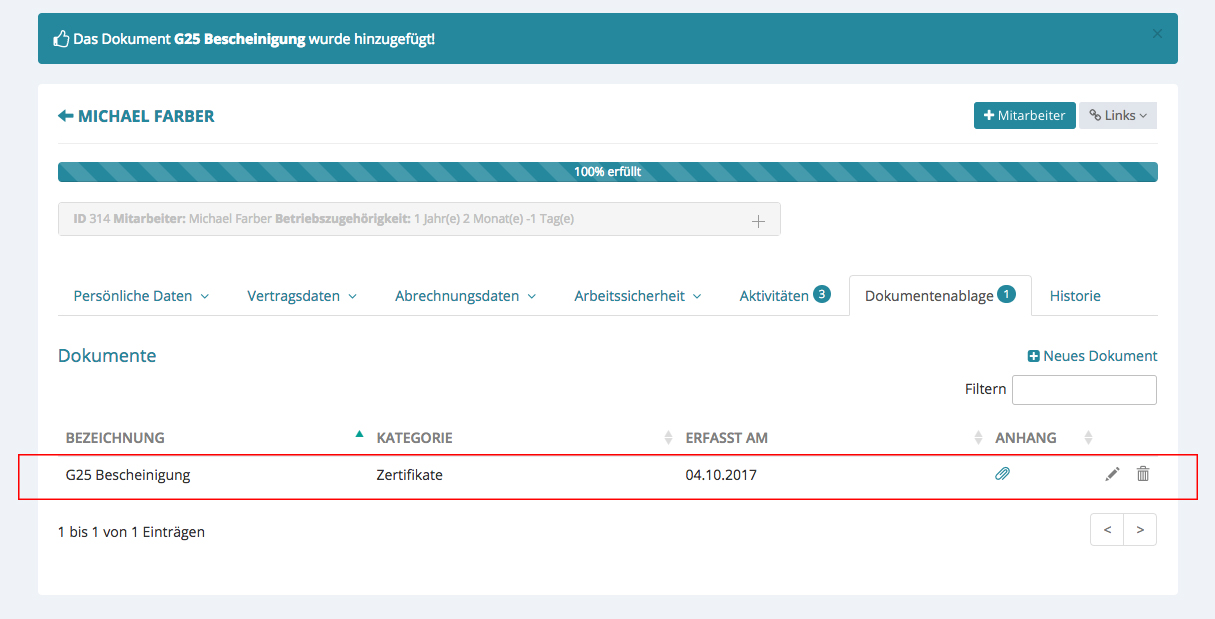
Task: Sort documents by Erfasst am column
Action: (726, 438)
